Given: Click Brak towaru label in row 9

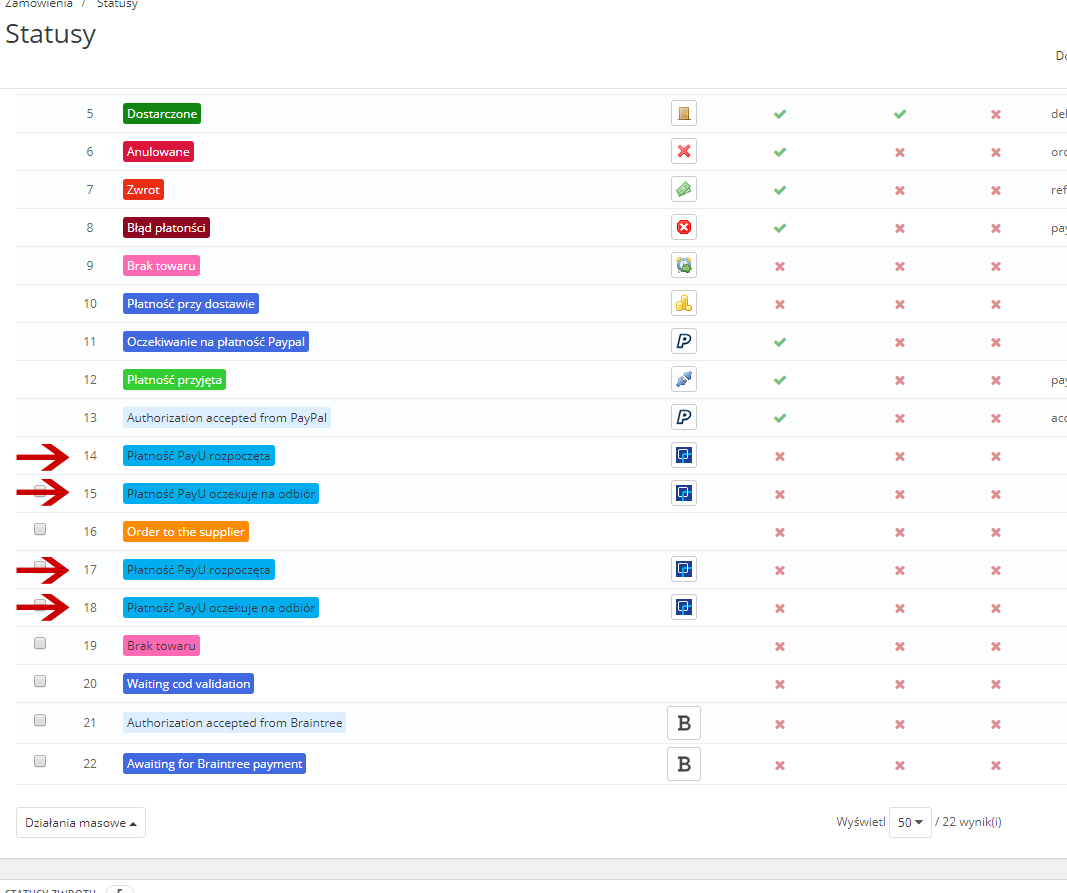Looking at the screenshot, I should (x=161, y=266).
